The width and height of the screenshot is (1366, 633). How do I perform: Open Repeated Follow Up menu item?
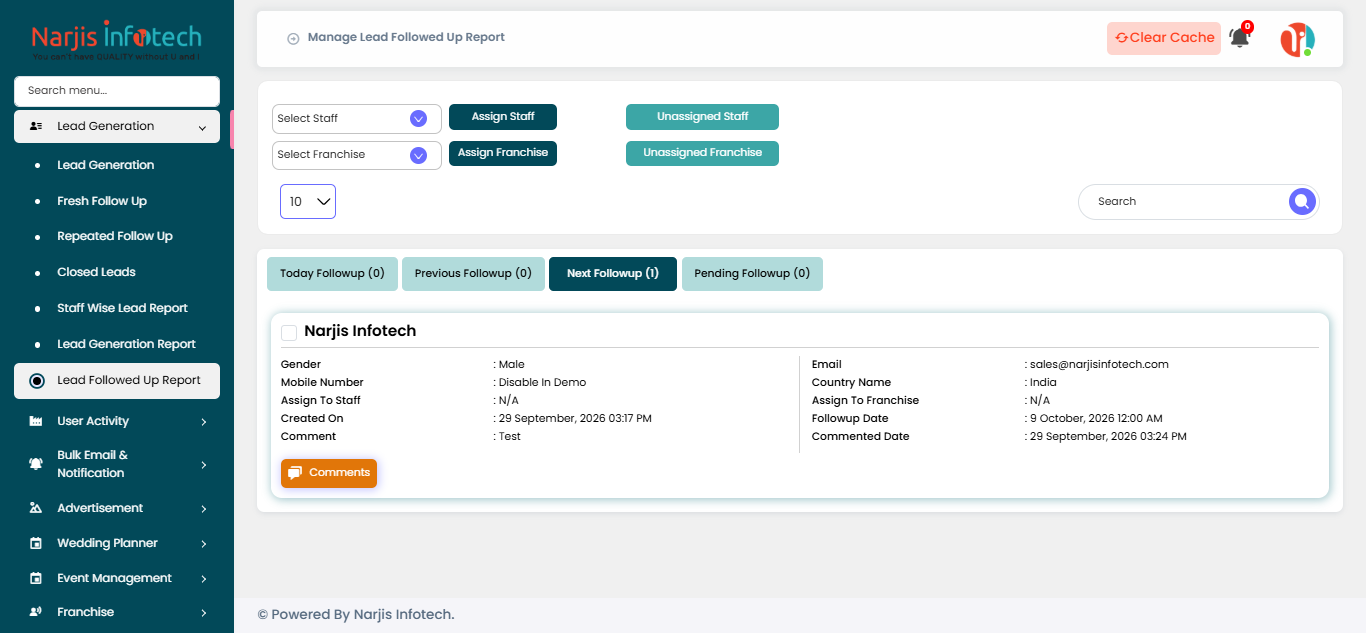[115, 236]
